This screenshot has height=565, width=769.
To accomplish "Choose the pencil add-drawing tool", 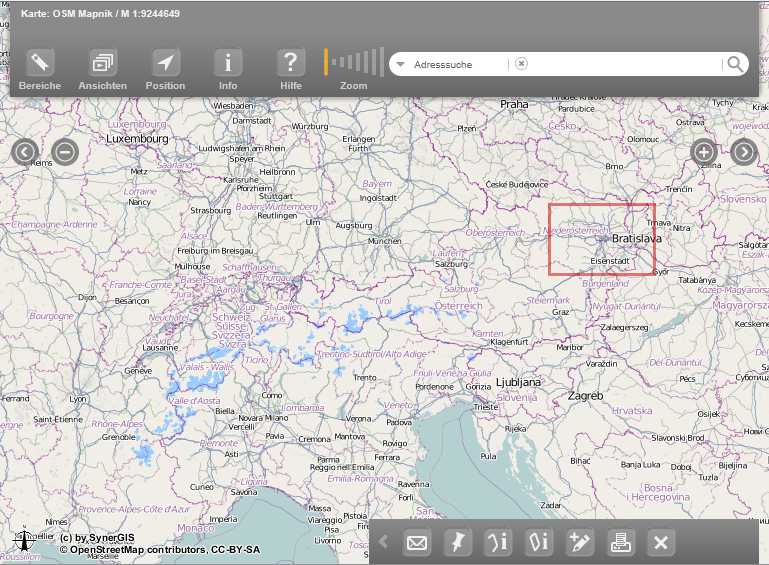I will pyautogui.click(x=580, y=543).
